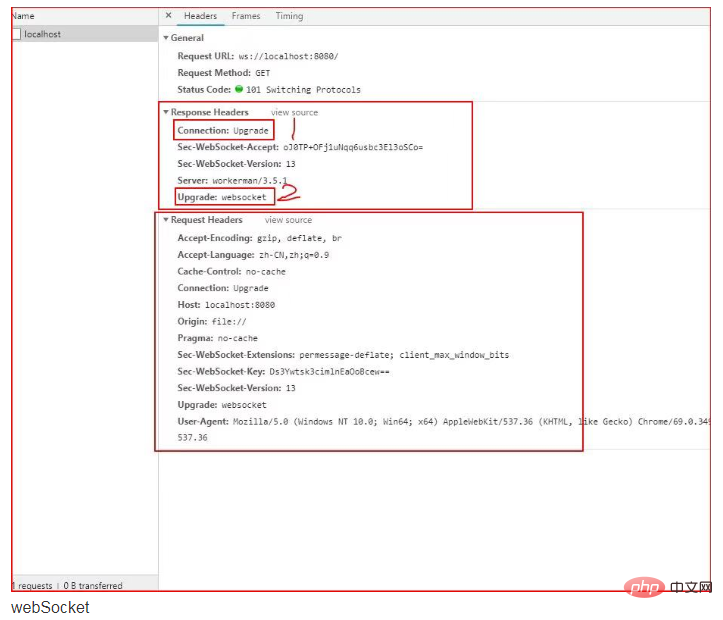This screenshot has height=620, width=723.
Task: Click view source beside Request Headers
Action: 288,220
